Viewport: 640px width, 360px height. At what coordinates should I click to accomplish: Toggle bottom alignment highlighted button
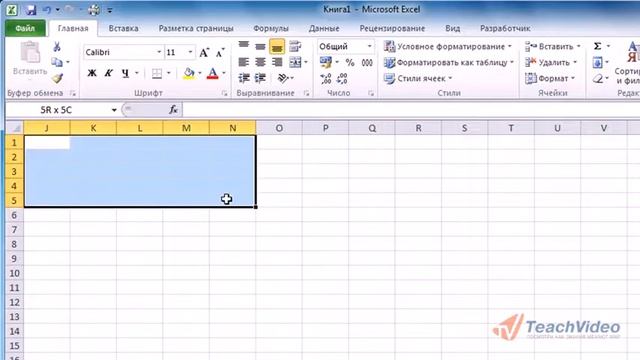coord(277,47)
